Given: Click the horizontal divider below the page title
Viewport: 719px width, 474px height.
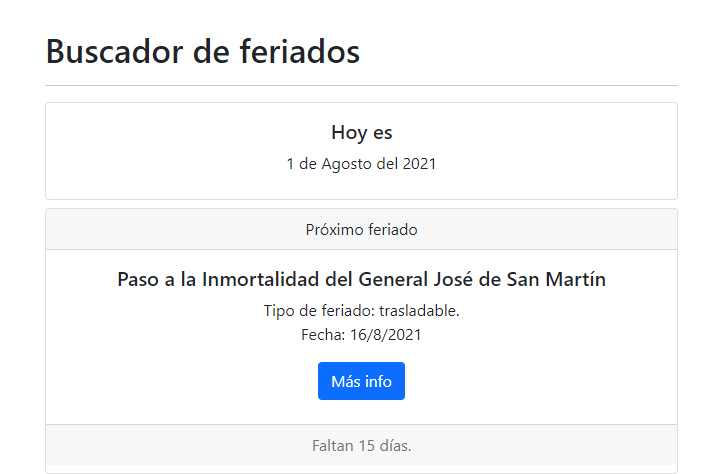Looking at the screenshot, I should click(x=361, y=86).
